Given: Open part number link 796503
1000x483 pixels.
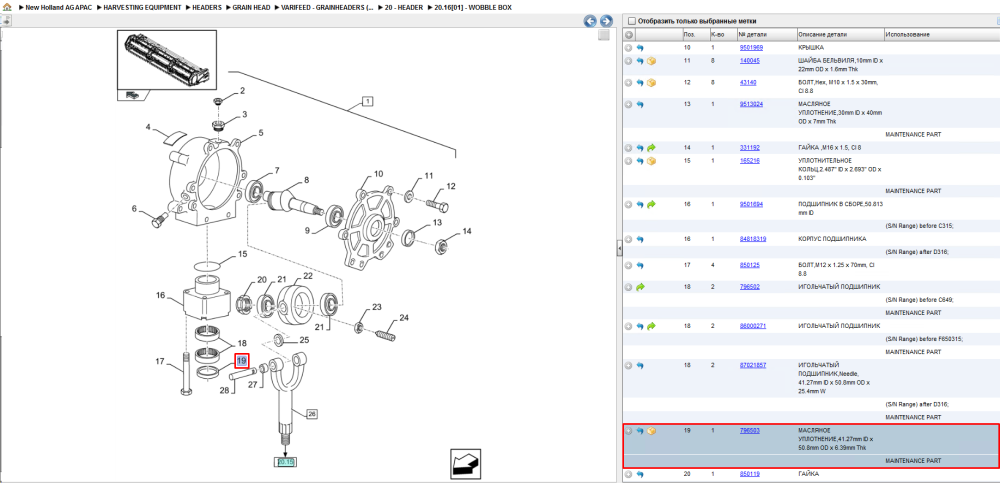Looking at the screenshot, I should pos(749,431).
